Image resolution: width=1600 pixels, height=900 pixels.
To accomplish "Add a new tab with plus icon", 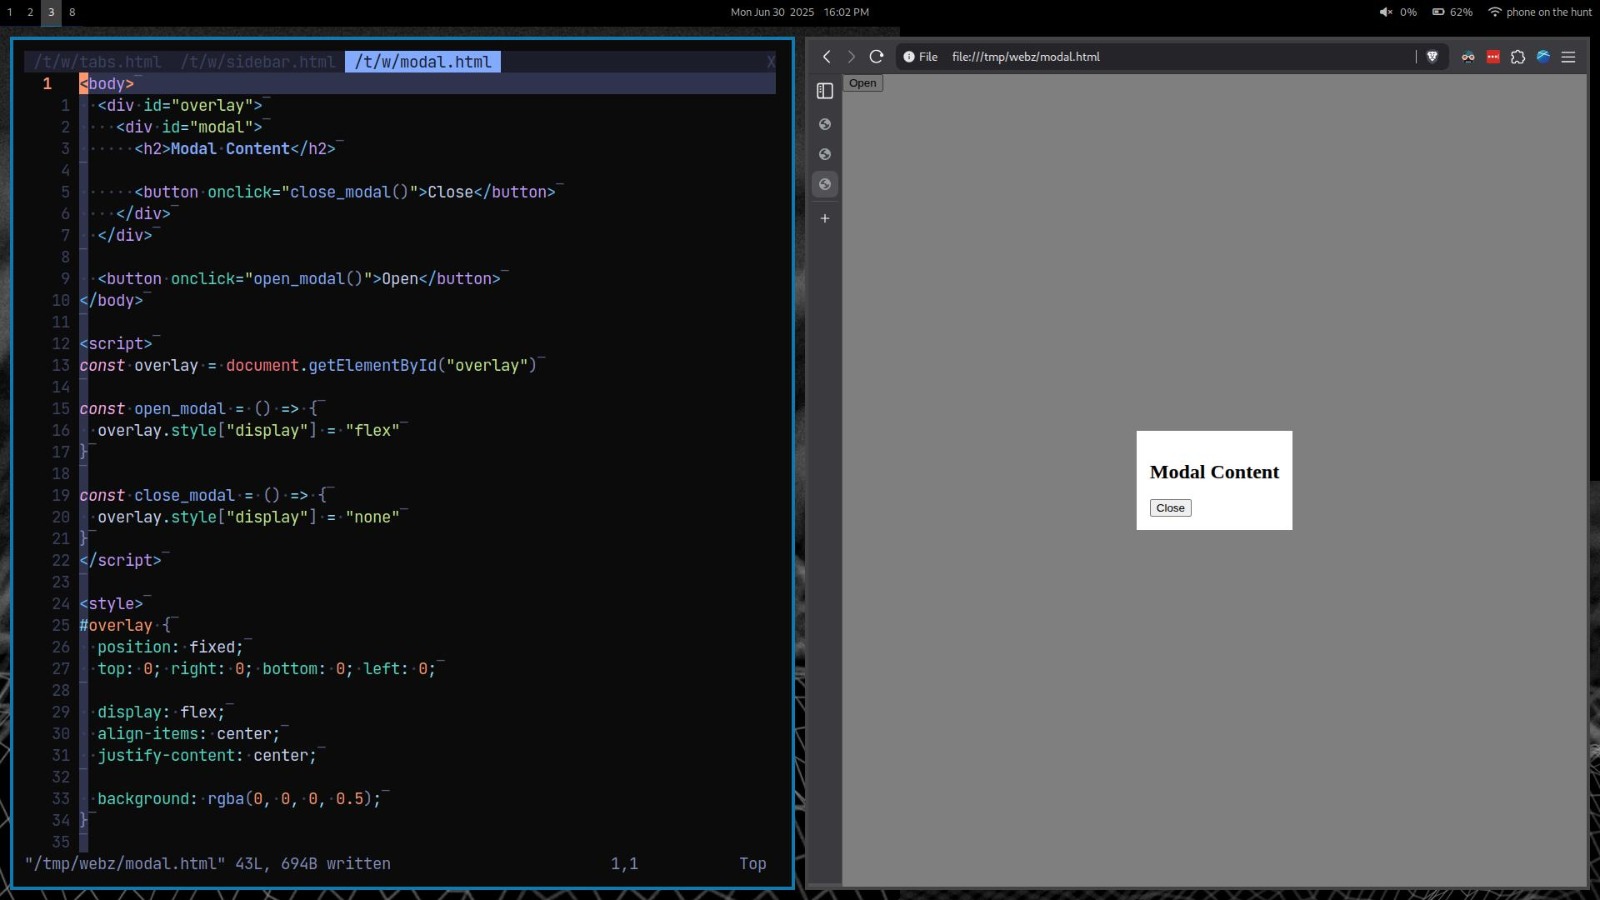I will pos(825,218).
